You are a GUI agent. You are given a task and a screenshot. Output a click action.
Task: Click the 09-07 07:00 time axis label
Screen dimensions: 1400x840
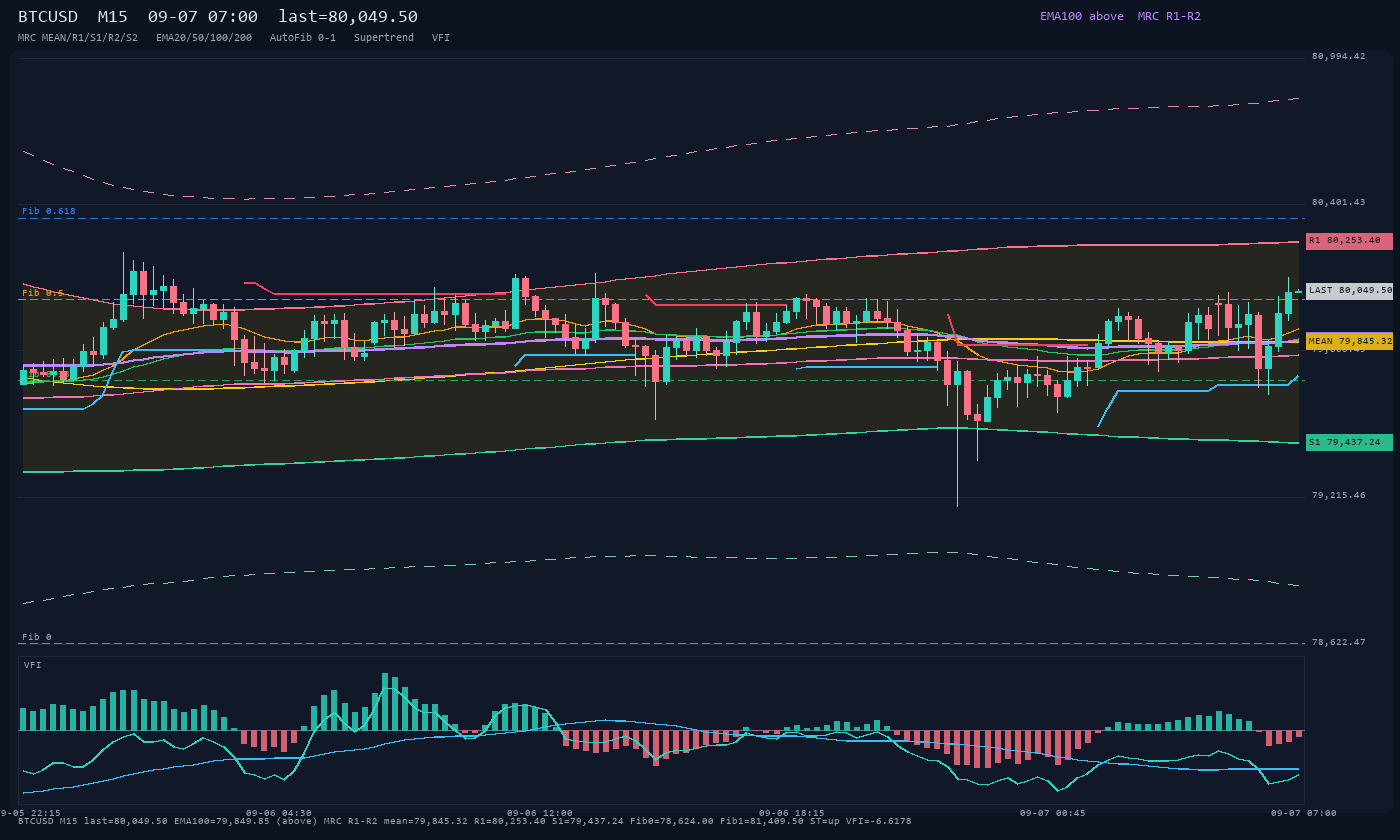pyautogui.click(x=1304, y=813)
